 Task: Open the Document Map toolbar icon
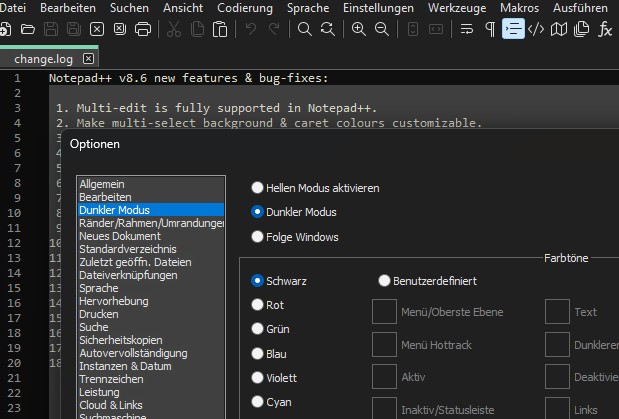pos(559,28)
